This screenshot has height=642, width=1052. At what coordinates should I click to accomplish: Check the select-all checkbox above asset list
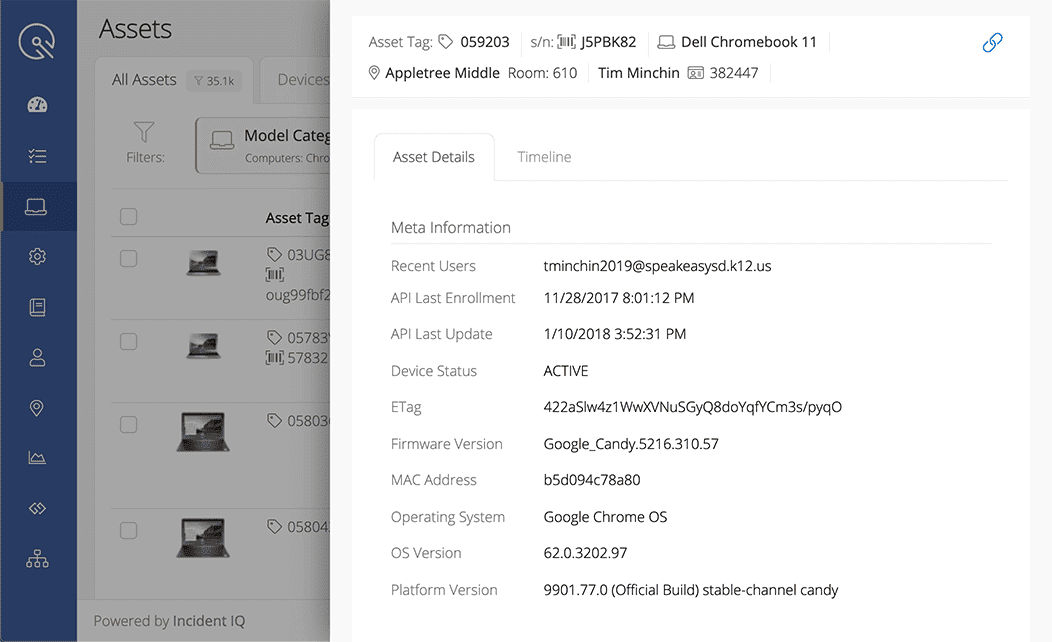128,217
